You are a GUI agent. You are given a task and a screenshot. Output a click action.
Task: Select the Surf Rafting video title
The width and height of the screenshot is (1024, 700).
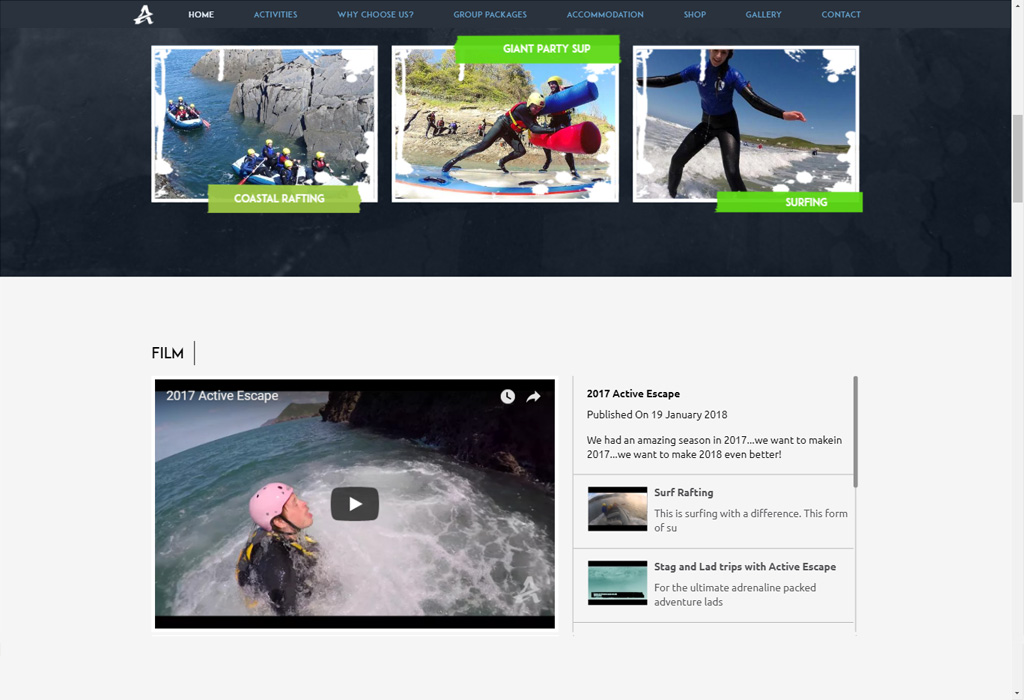click(x=684, y=492)
